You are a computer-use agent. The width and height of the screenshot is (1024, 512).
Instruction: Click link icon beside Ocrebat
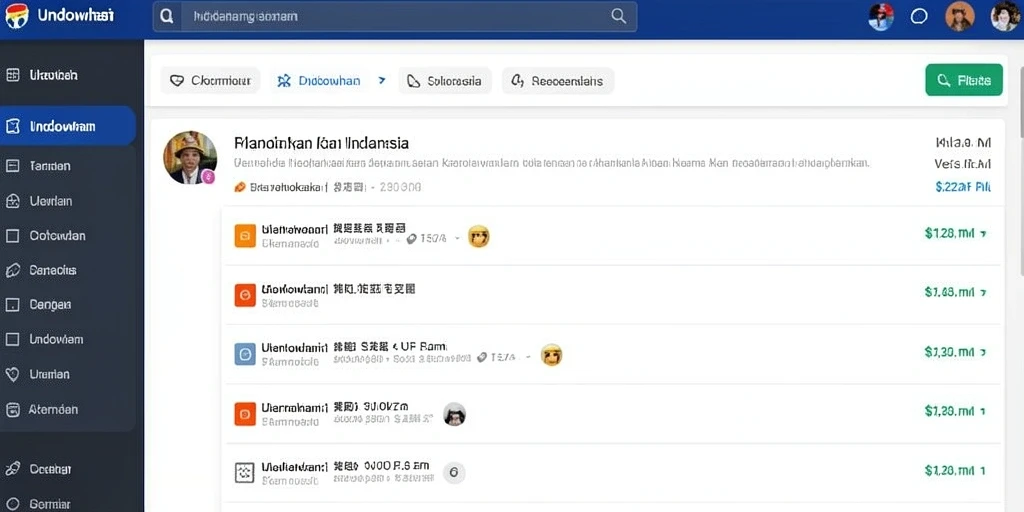coord(12,469)
